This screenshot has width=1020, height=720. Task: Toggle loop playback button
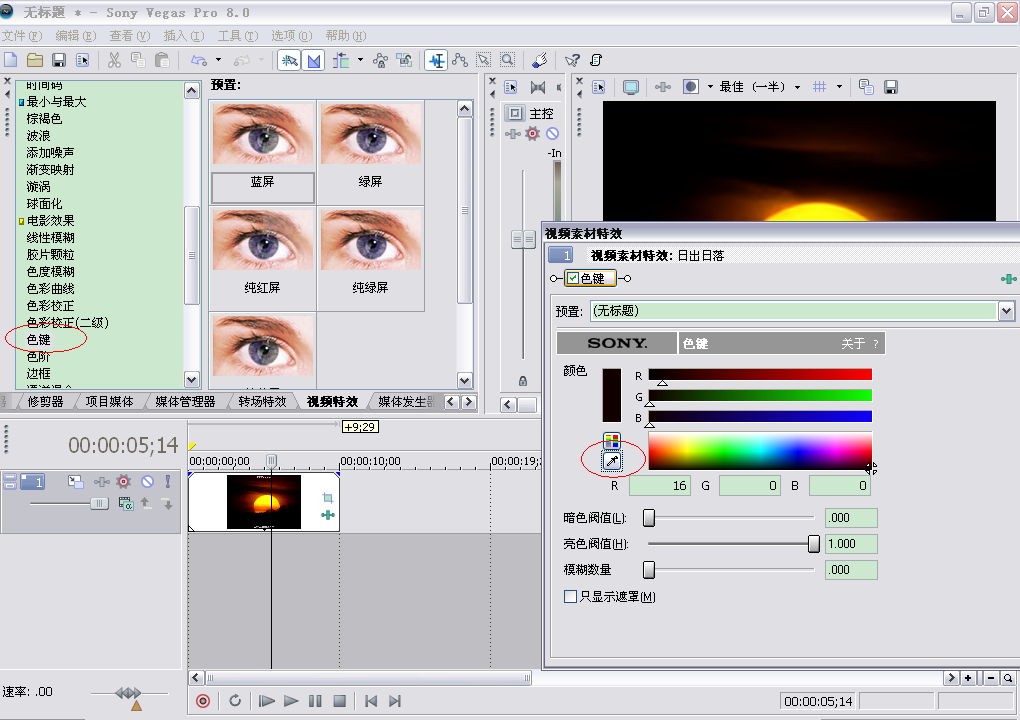click(x=235, y=700)
